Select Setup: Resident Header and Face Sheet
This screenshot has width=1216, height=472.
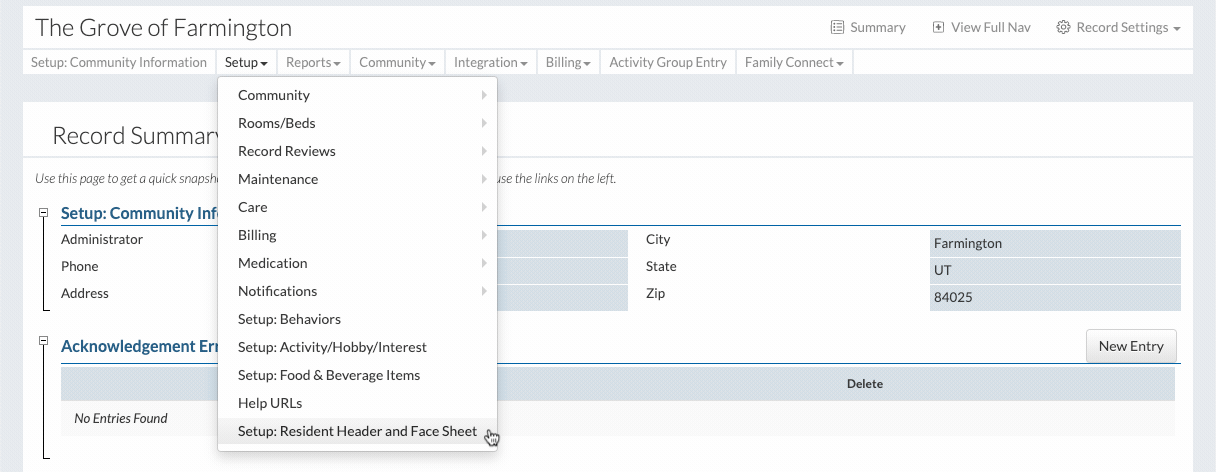point(357,431)
